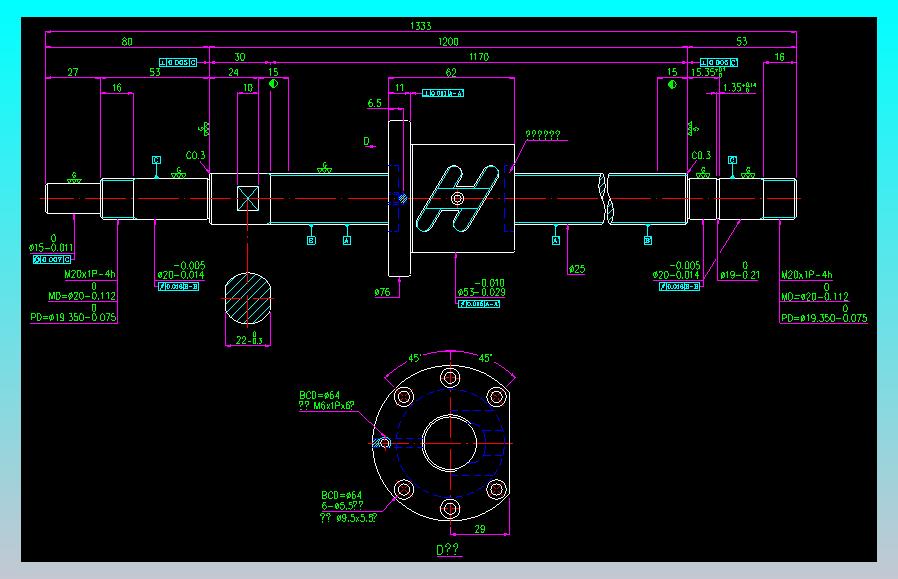The image size is (898, 579).
Task: Click the hatched oil hole on flange view
Action: (381, 443)
